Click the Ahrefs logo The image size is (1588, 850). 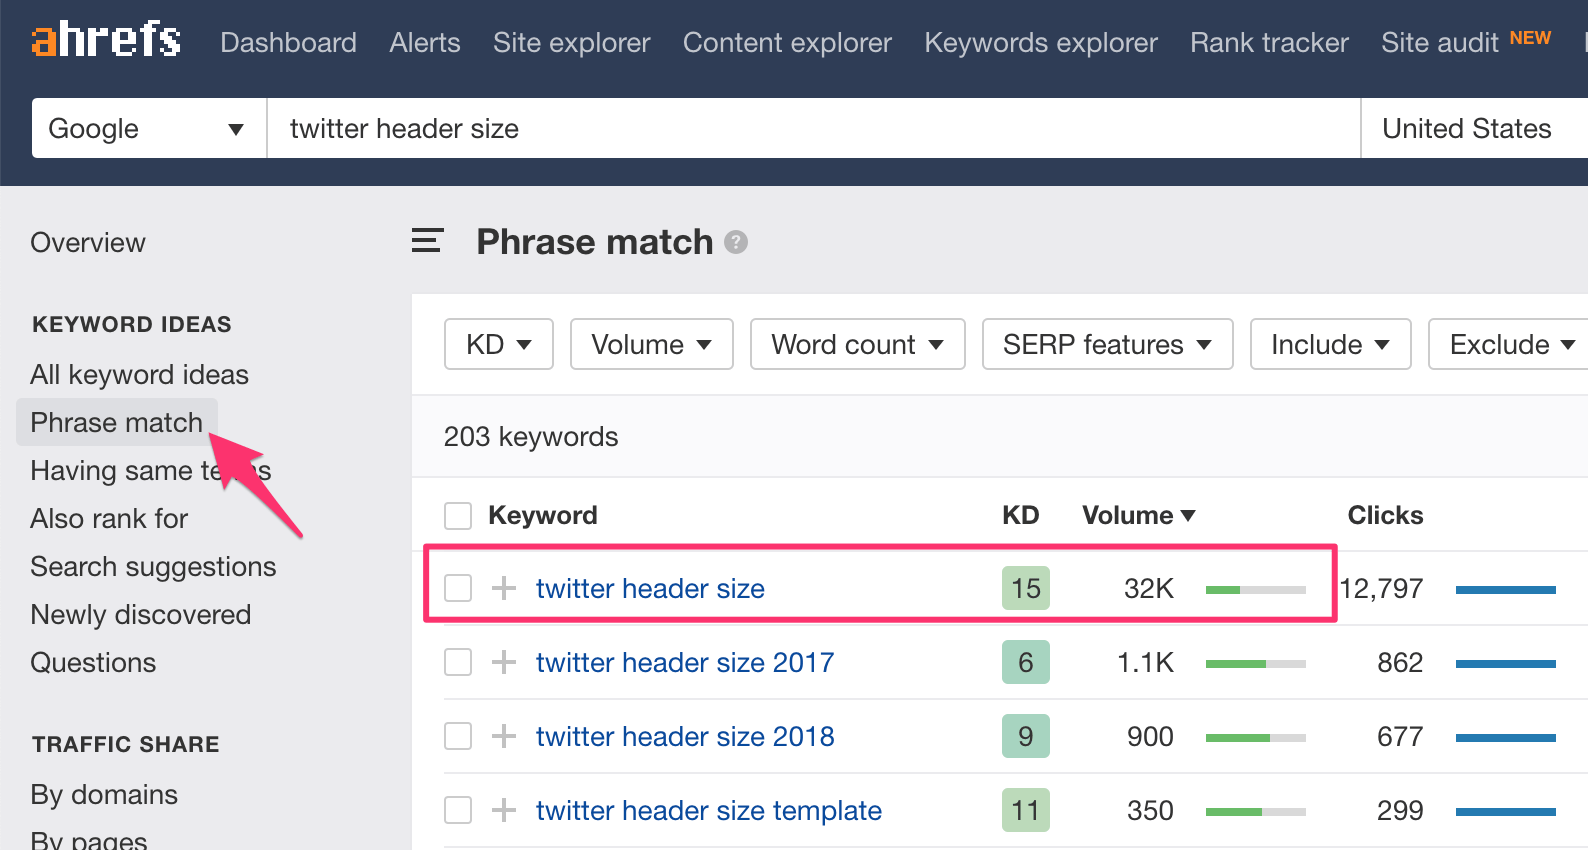pos(106,40)
